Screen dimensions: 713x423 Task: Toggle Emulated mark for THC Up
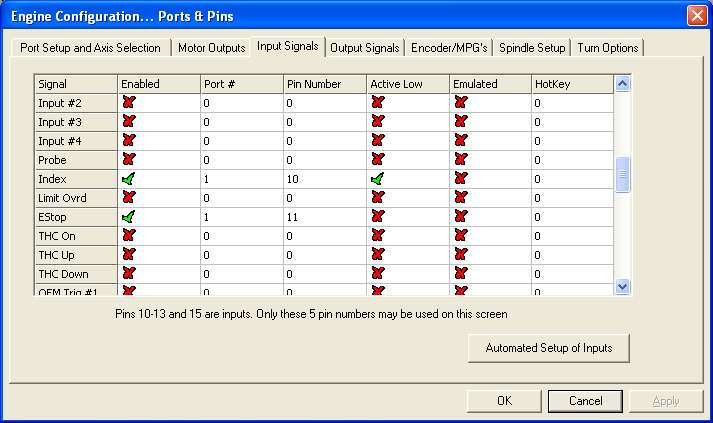tap(461, 255)
